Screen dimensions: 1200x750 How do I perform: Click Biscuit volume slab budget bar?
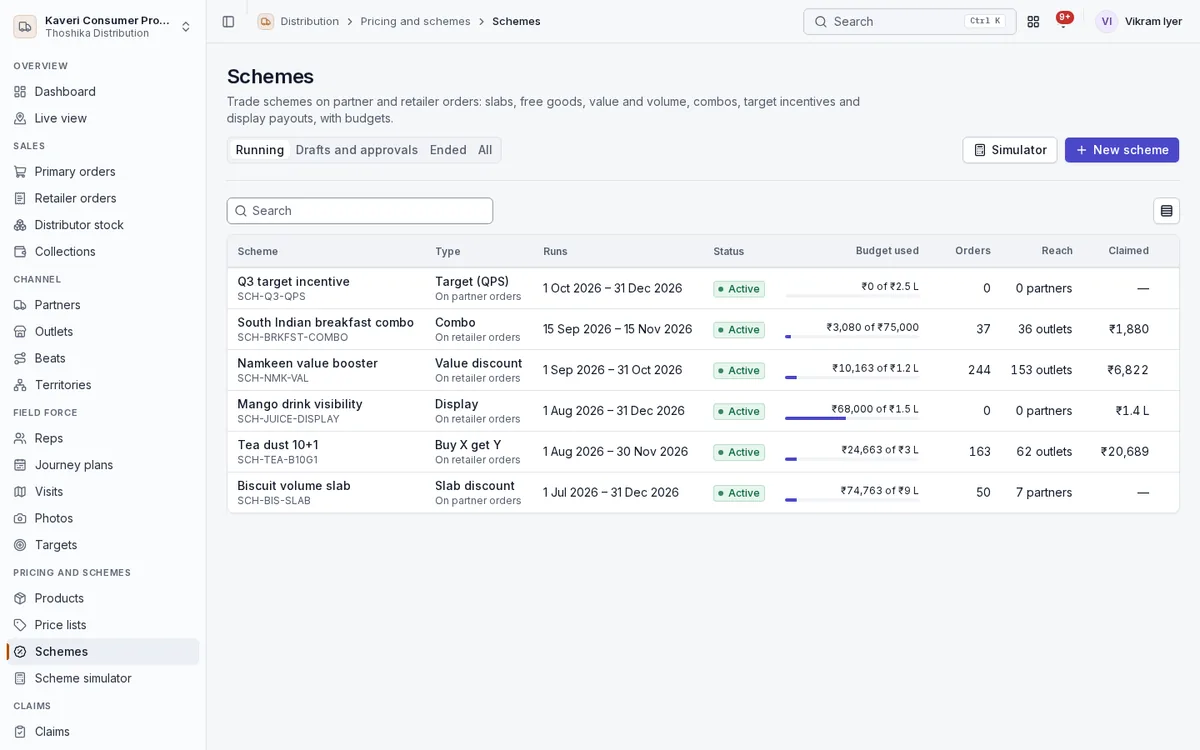[x=852, y=499]
